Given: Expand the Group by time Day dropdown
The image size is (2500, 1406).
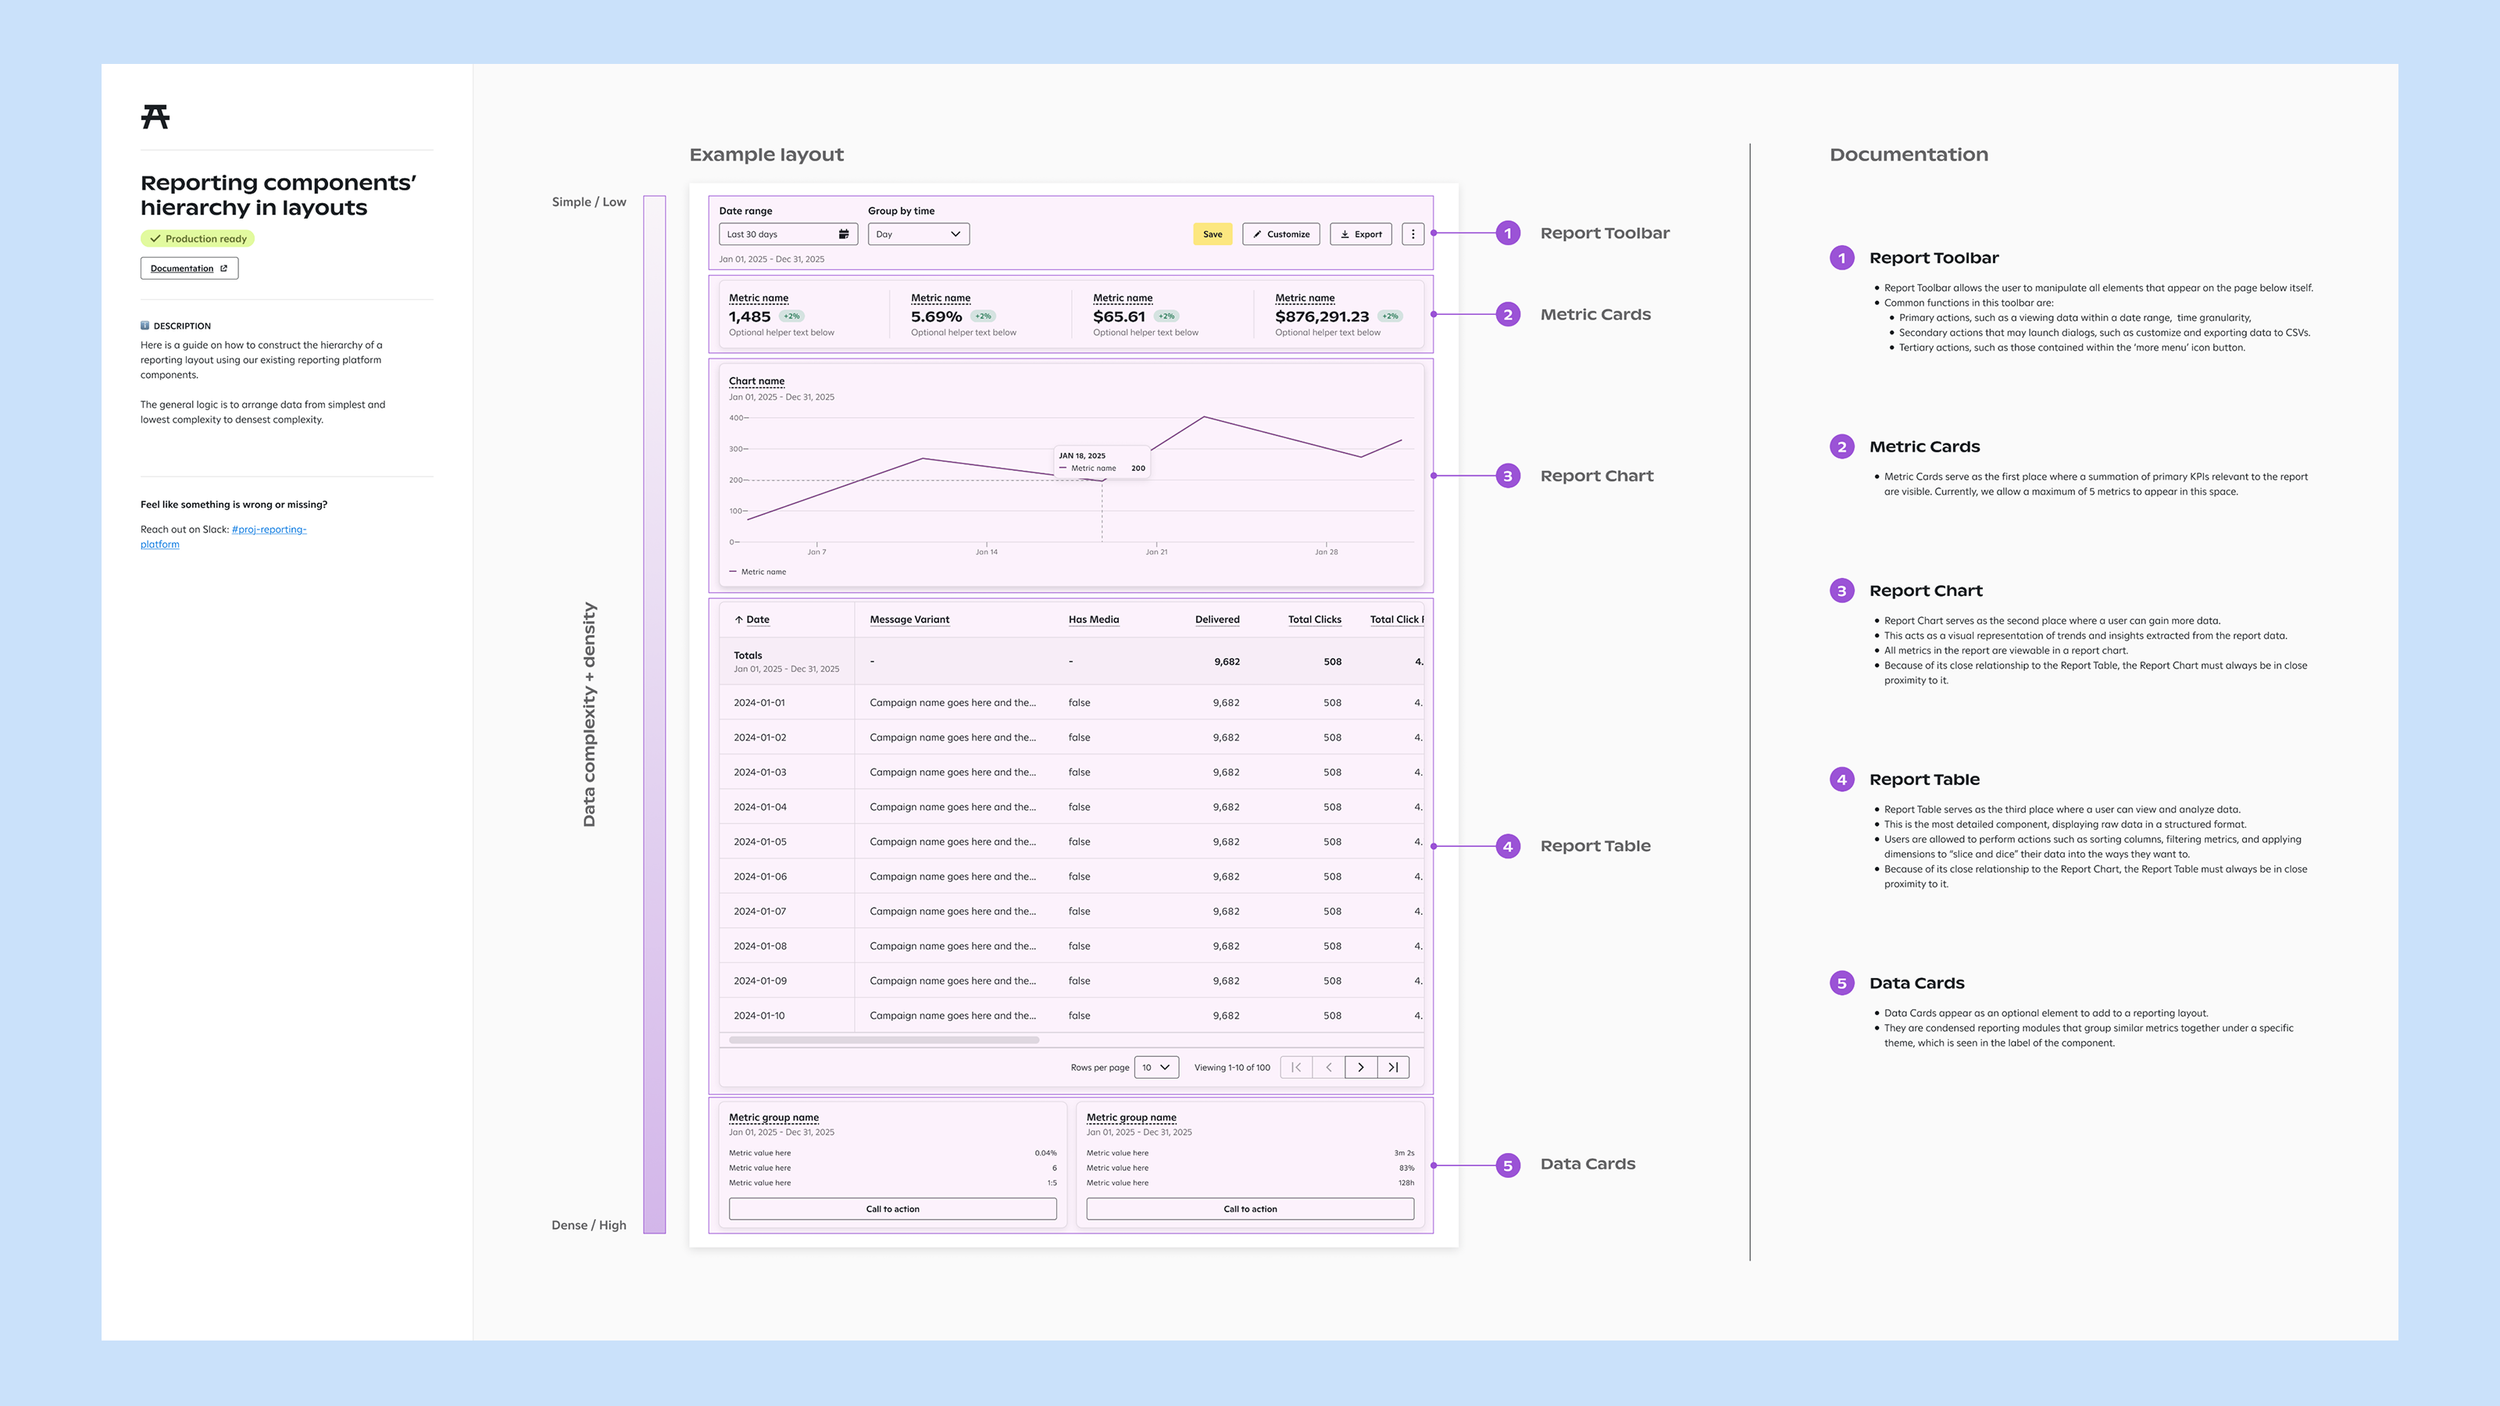Looking at the screenshot, I should click(918, 234).
